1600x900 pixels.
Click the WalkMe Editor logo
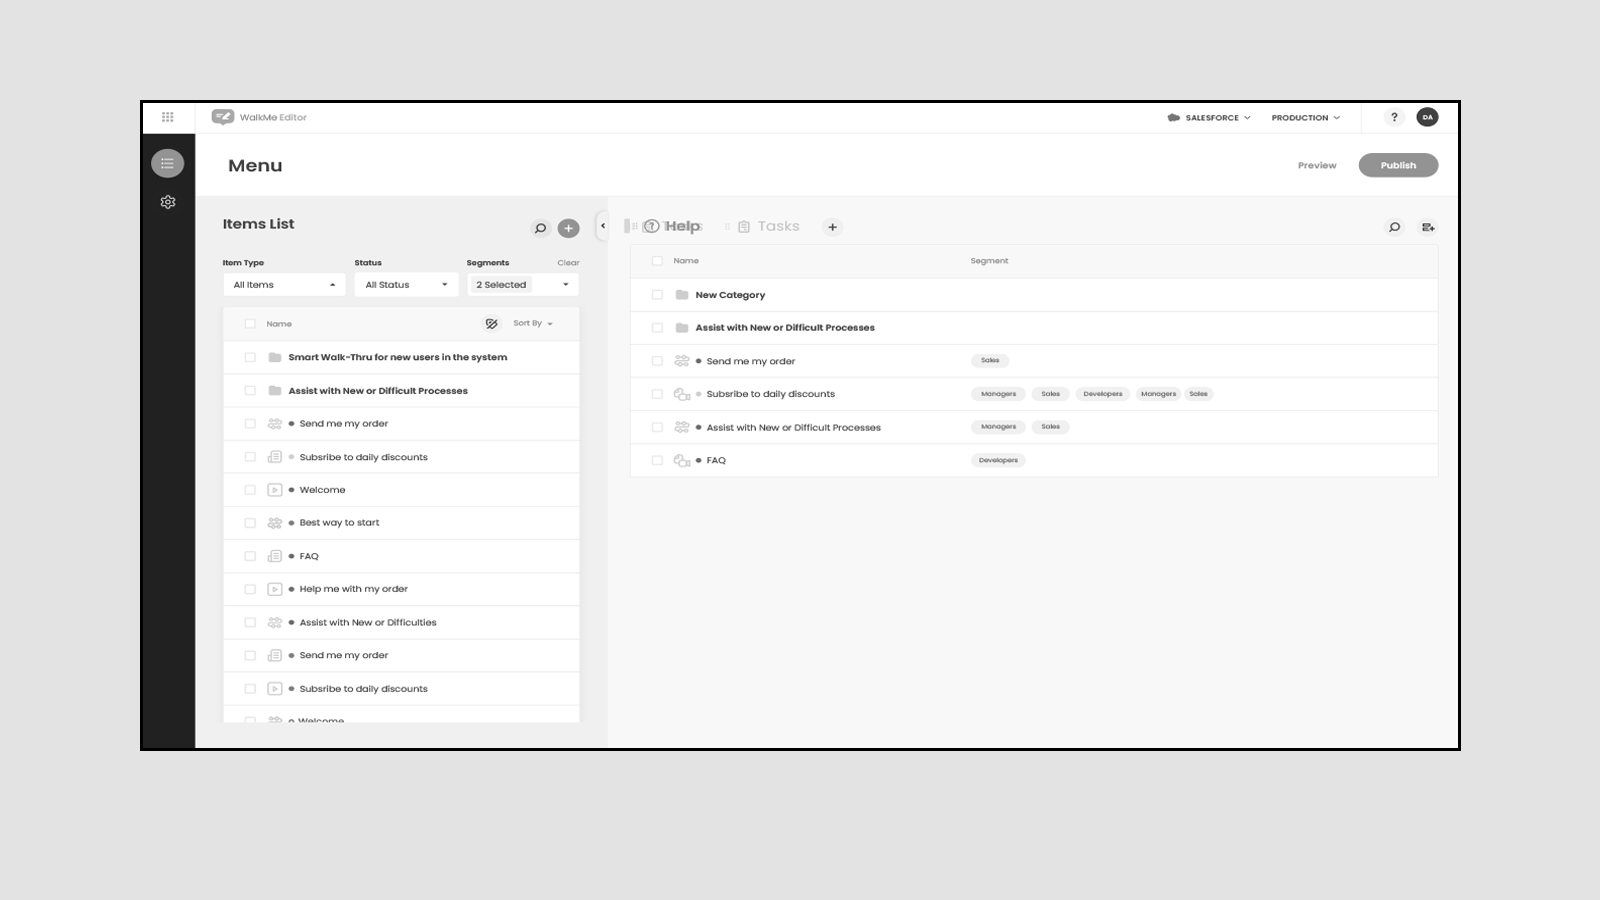(259, 117)
